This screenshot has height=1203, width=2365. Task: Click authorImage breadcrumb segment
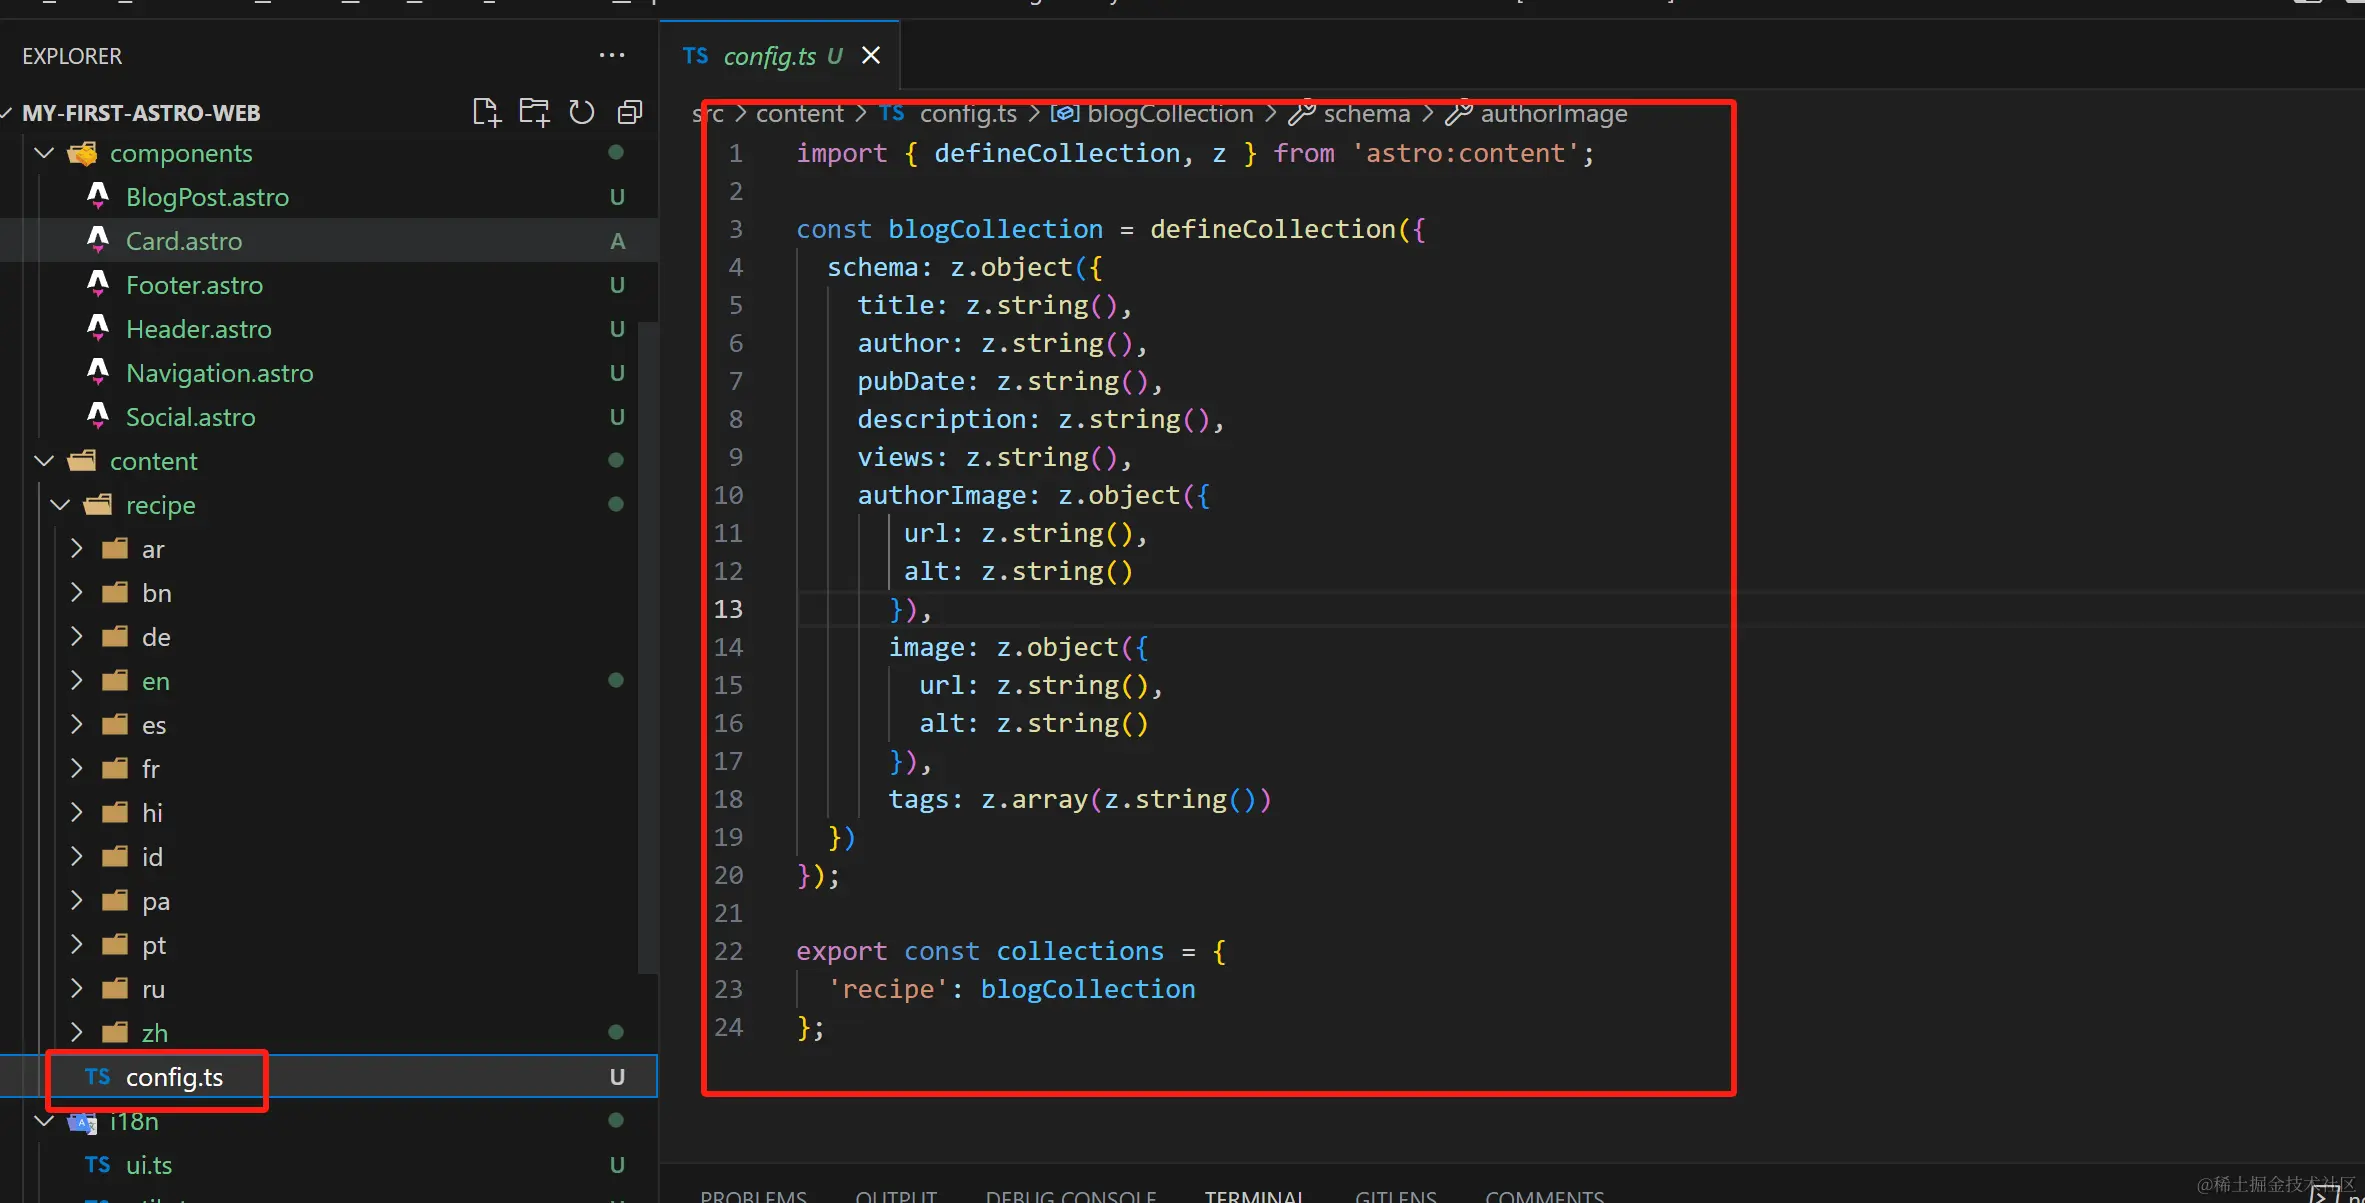(x=1553, y=114)
